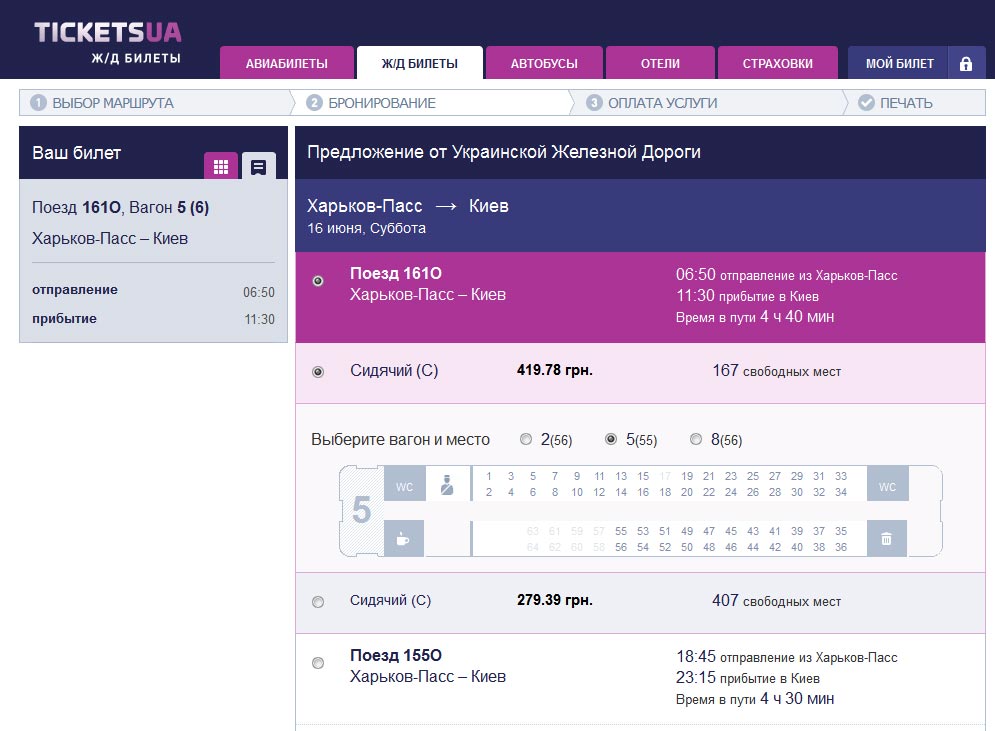This screenshot has height=731, width=995.
Task: Go back to Выбор маршрута step
Action: 112,103
